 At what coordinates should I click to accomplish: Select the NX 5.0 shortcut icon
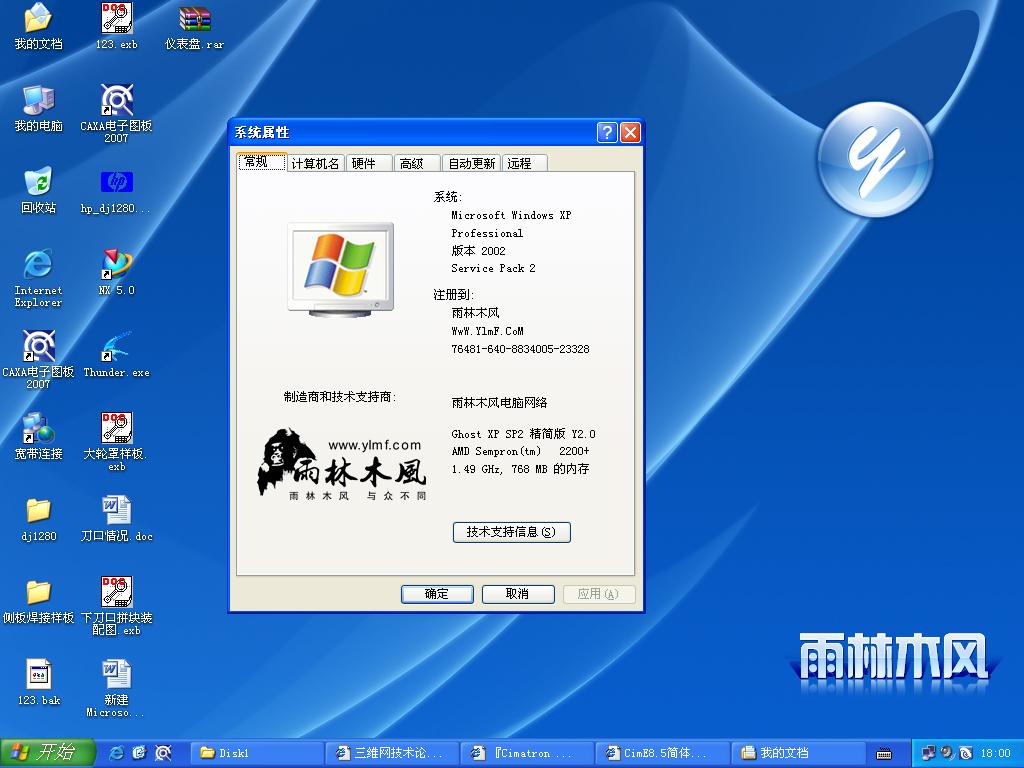tap(116, 272)
